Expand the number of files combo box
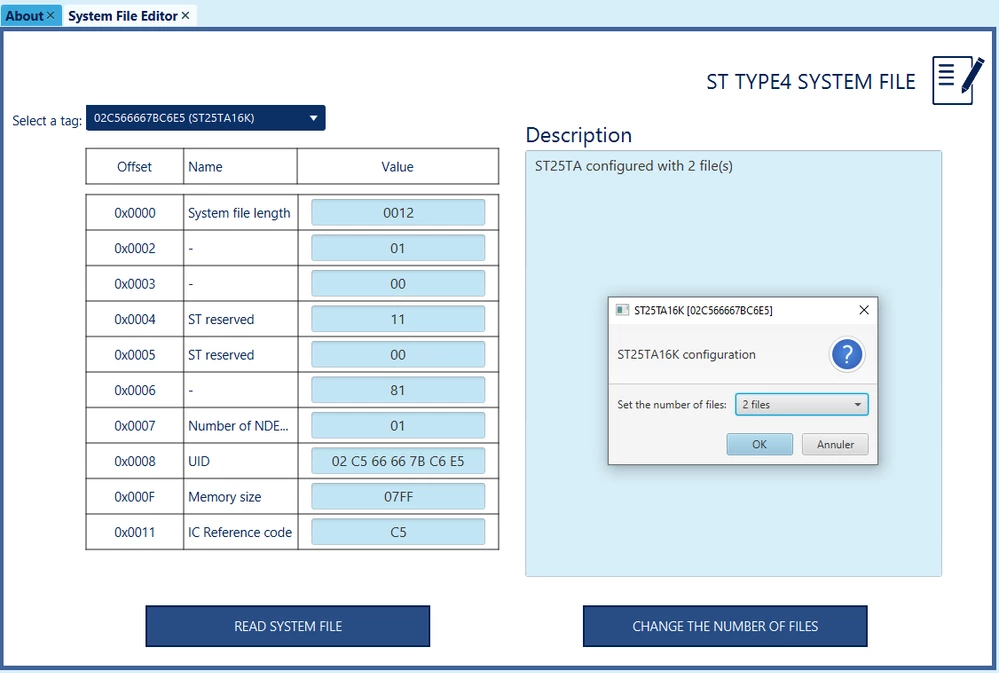Image resolution: width=999 pixels, height=673 pixels. click(801, 405)
